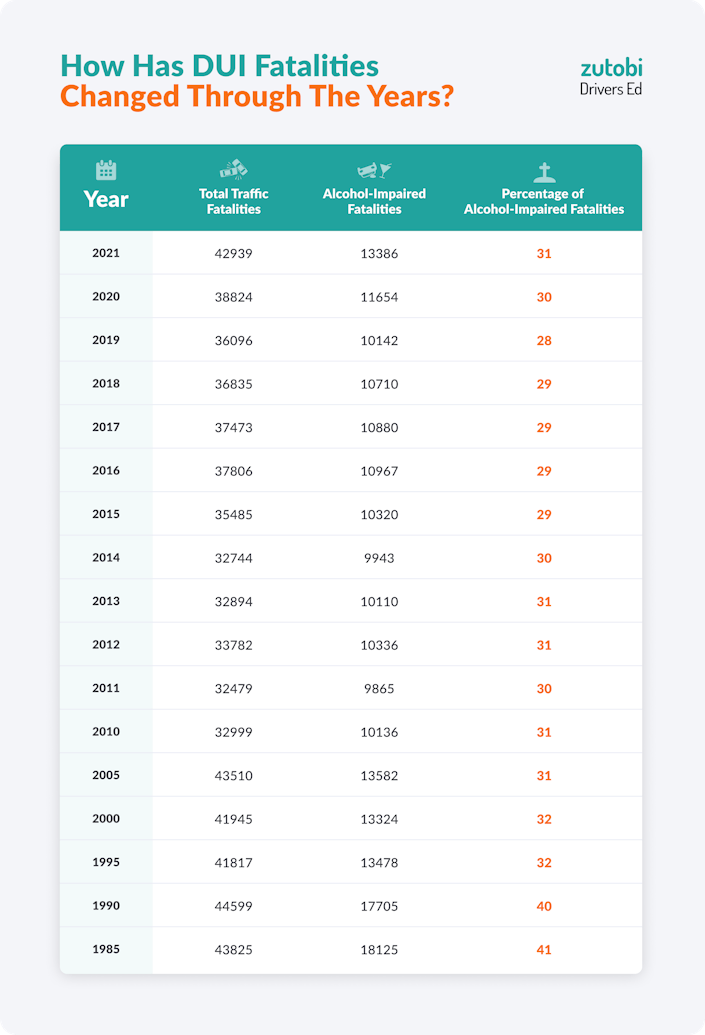Viewport: 705px width, 1035px height.
Task: Select the 2010 year row label
Action: 106,732
